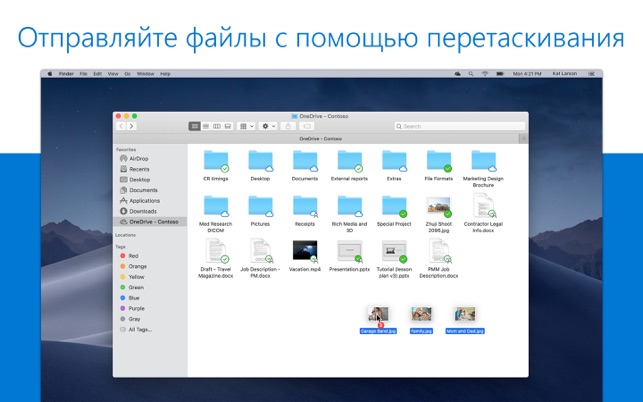Select the Med Research DICOM folder
The image size is (643, 402).
coord(216,206)
